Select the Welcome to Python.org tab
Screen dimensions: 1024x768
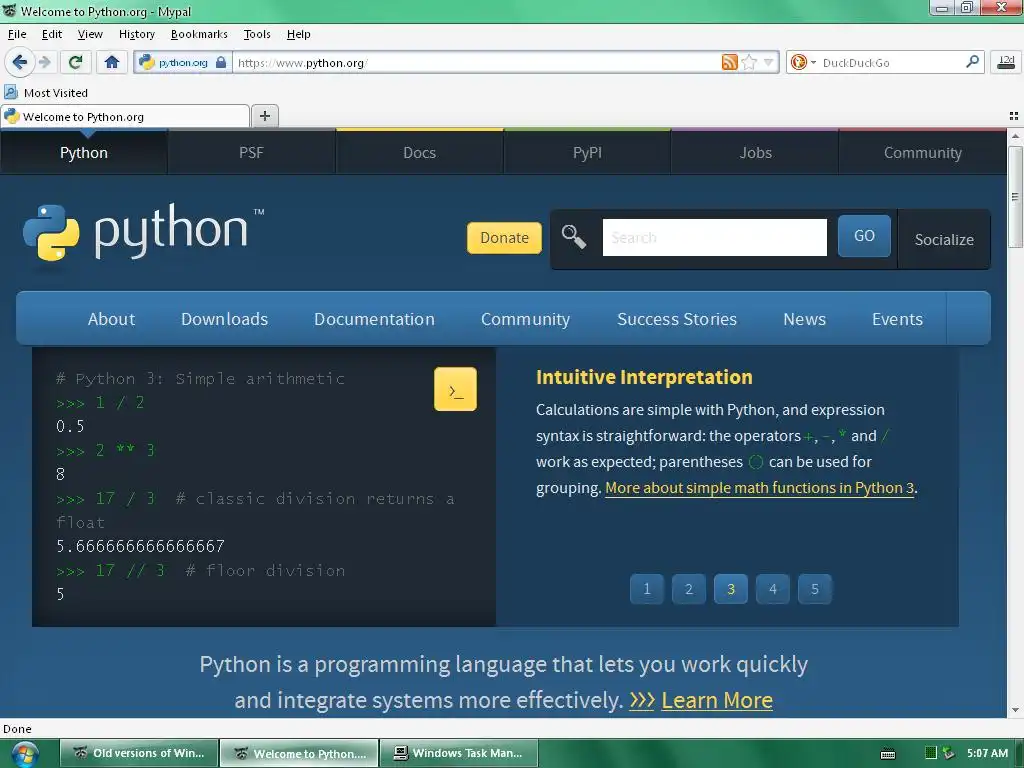[x=125, y=116]
